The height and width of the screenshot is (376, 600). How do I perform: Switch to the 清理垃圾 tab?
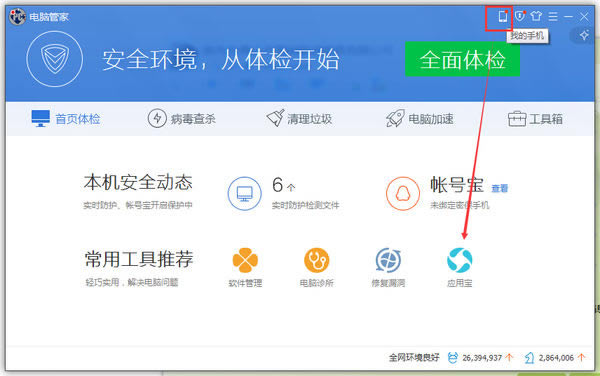click(x=299, y=119)
